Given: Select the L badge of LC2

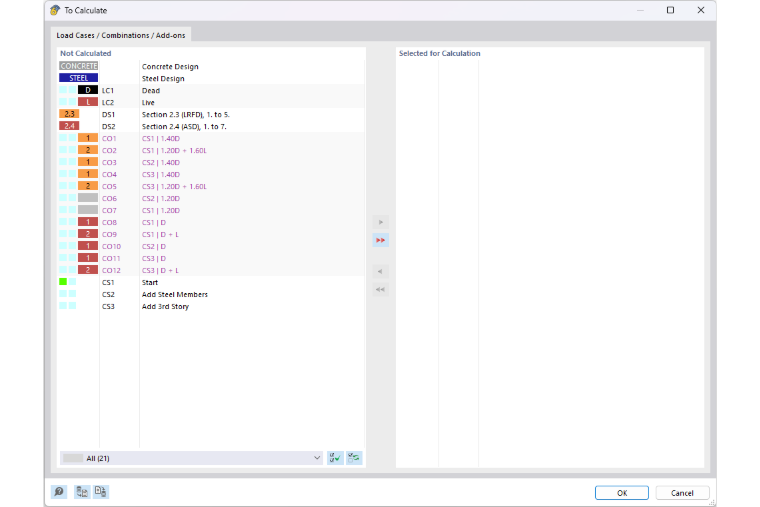Looking at the screenshot, I should (x=88, y=102).
